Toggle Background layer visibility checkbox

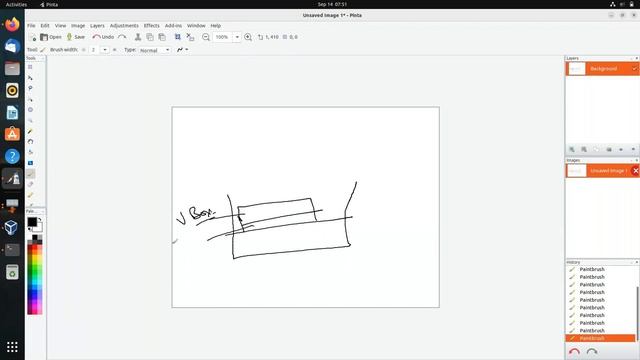click(x=635, y=69)
